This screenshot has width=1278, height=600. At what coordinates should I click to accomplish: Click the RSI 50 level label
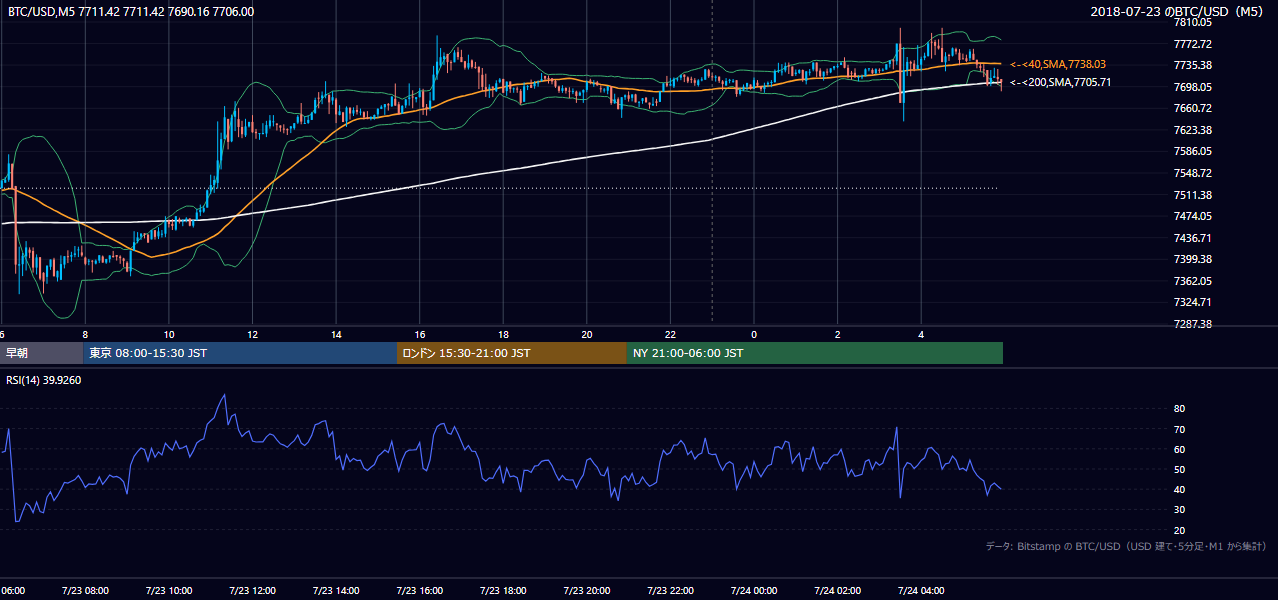pos(1179,470)
